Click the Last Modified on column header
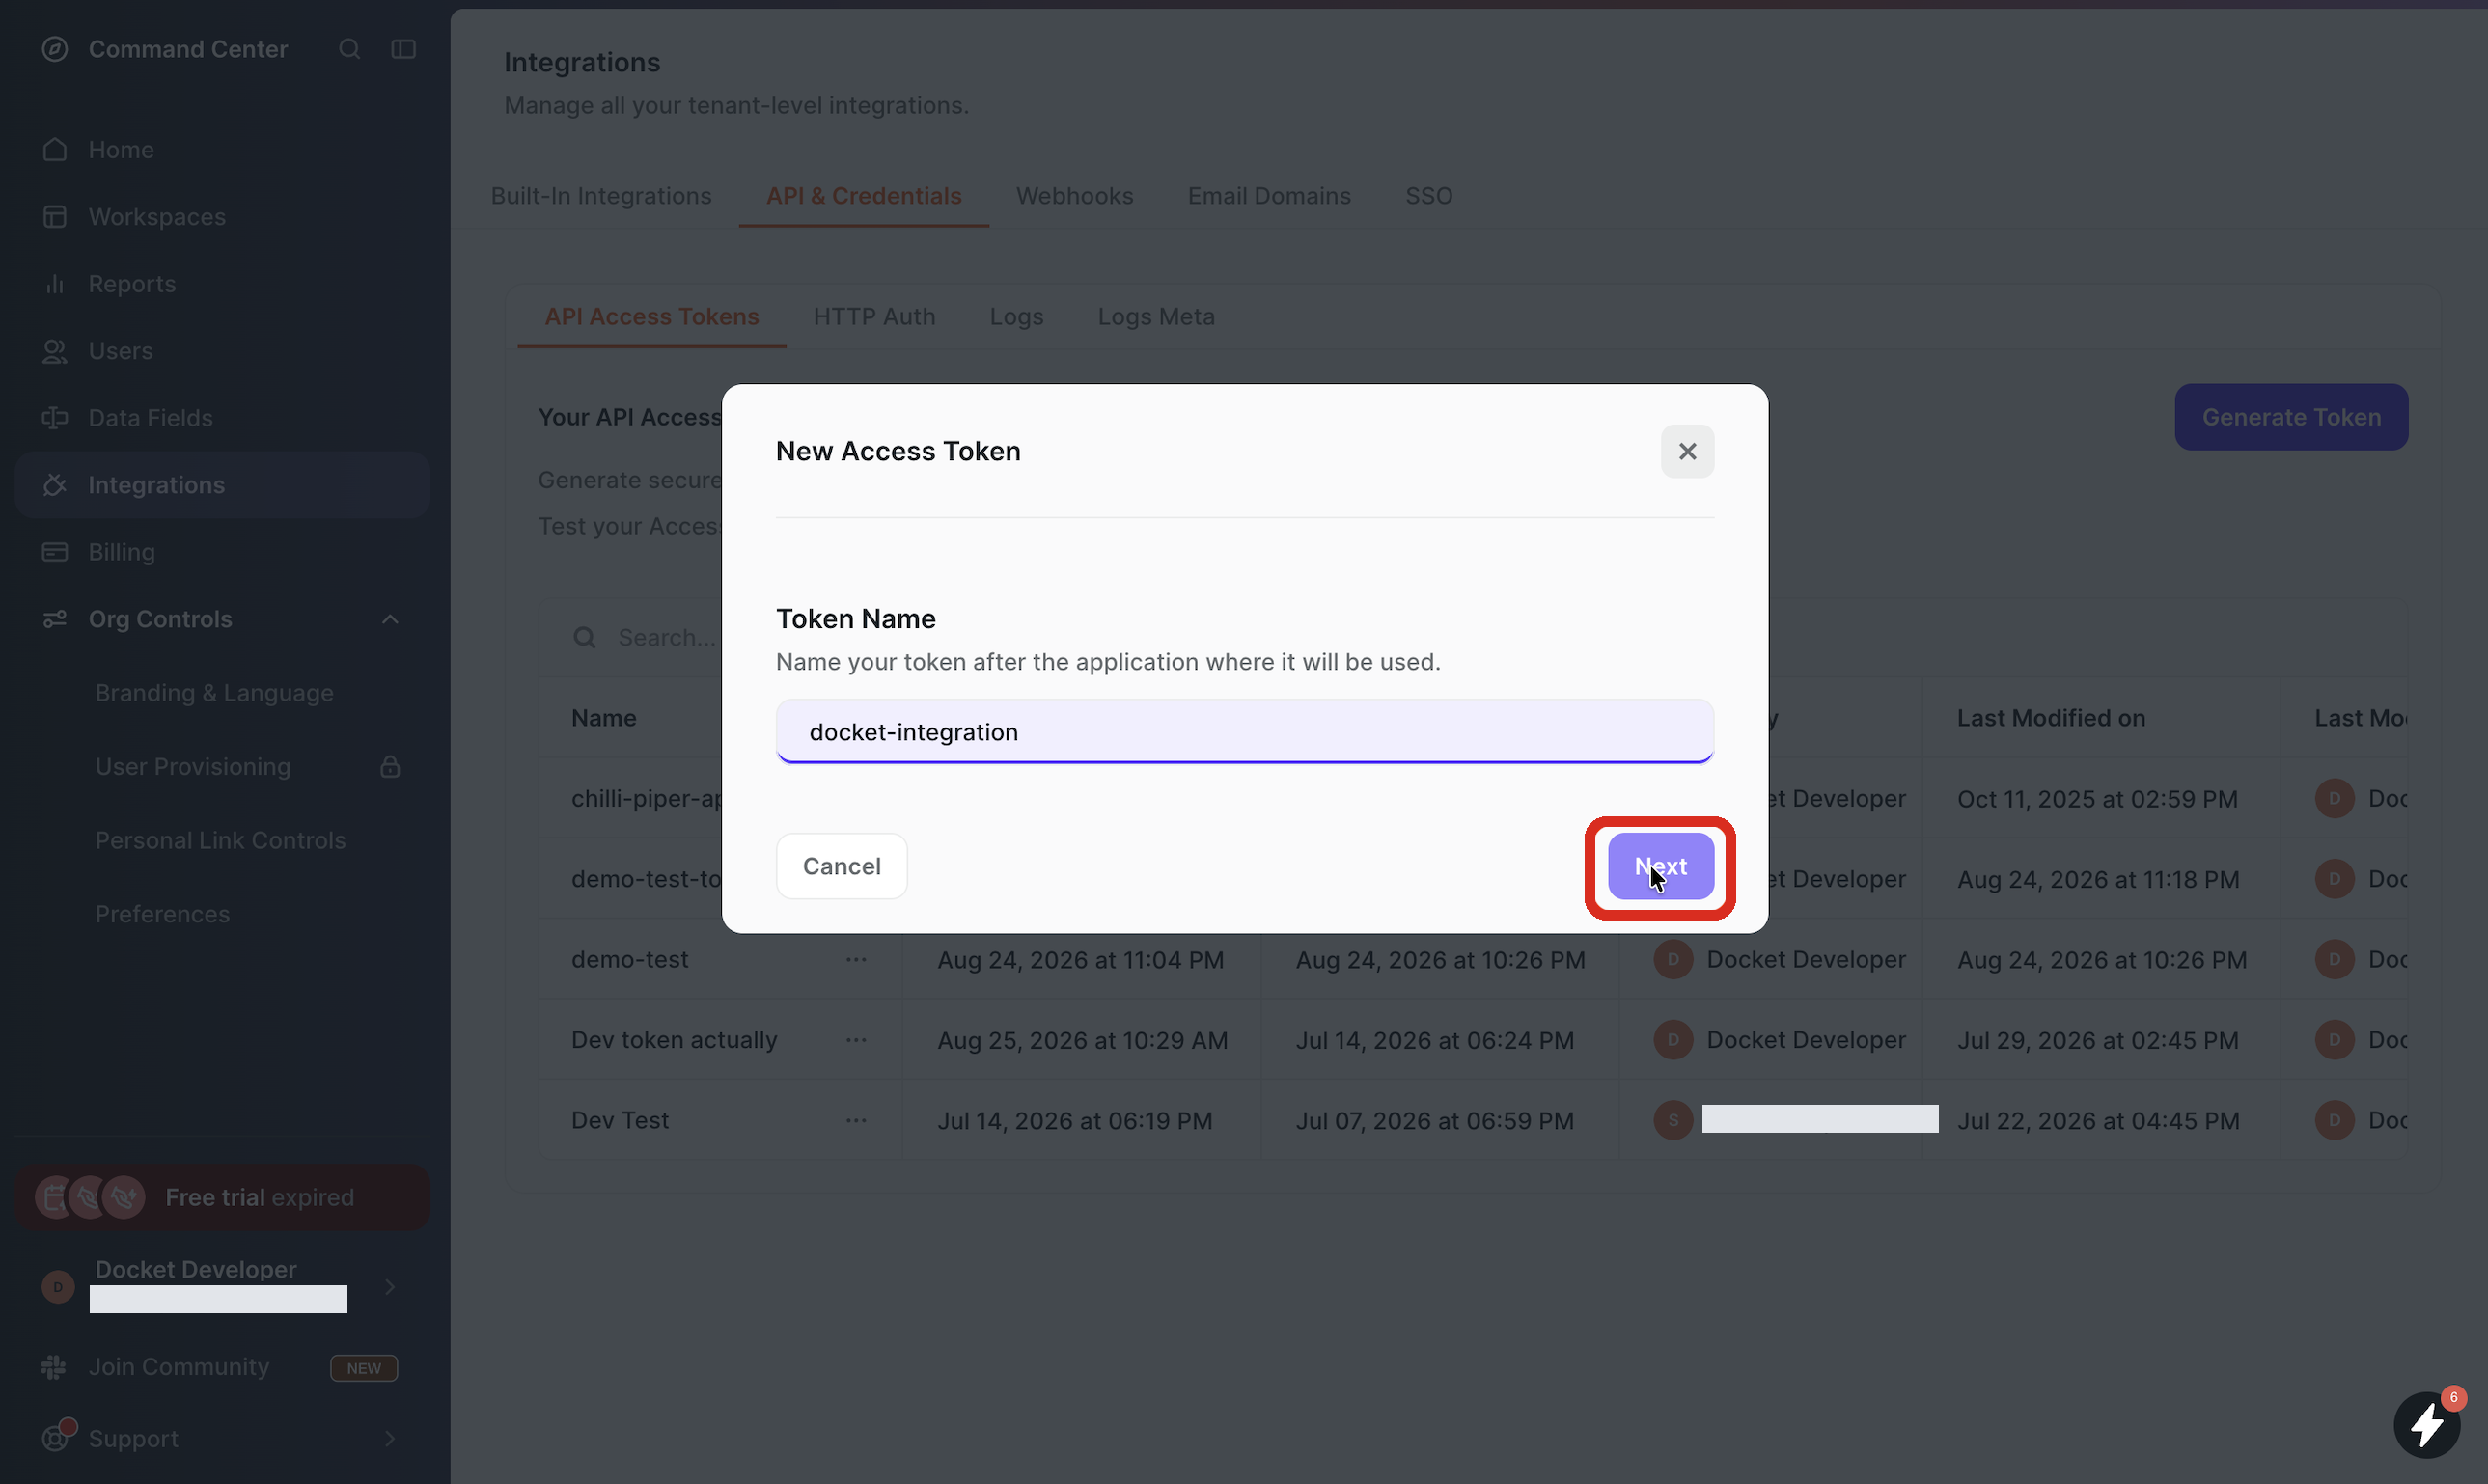Viewport: 2488px width, 1484px height. pos(2050,718)
